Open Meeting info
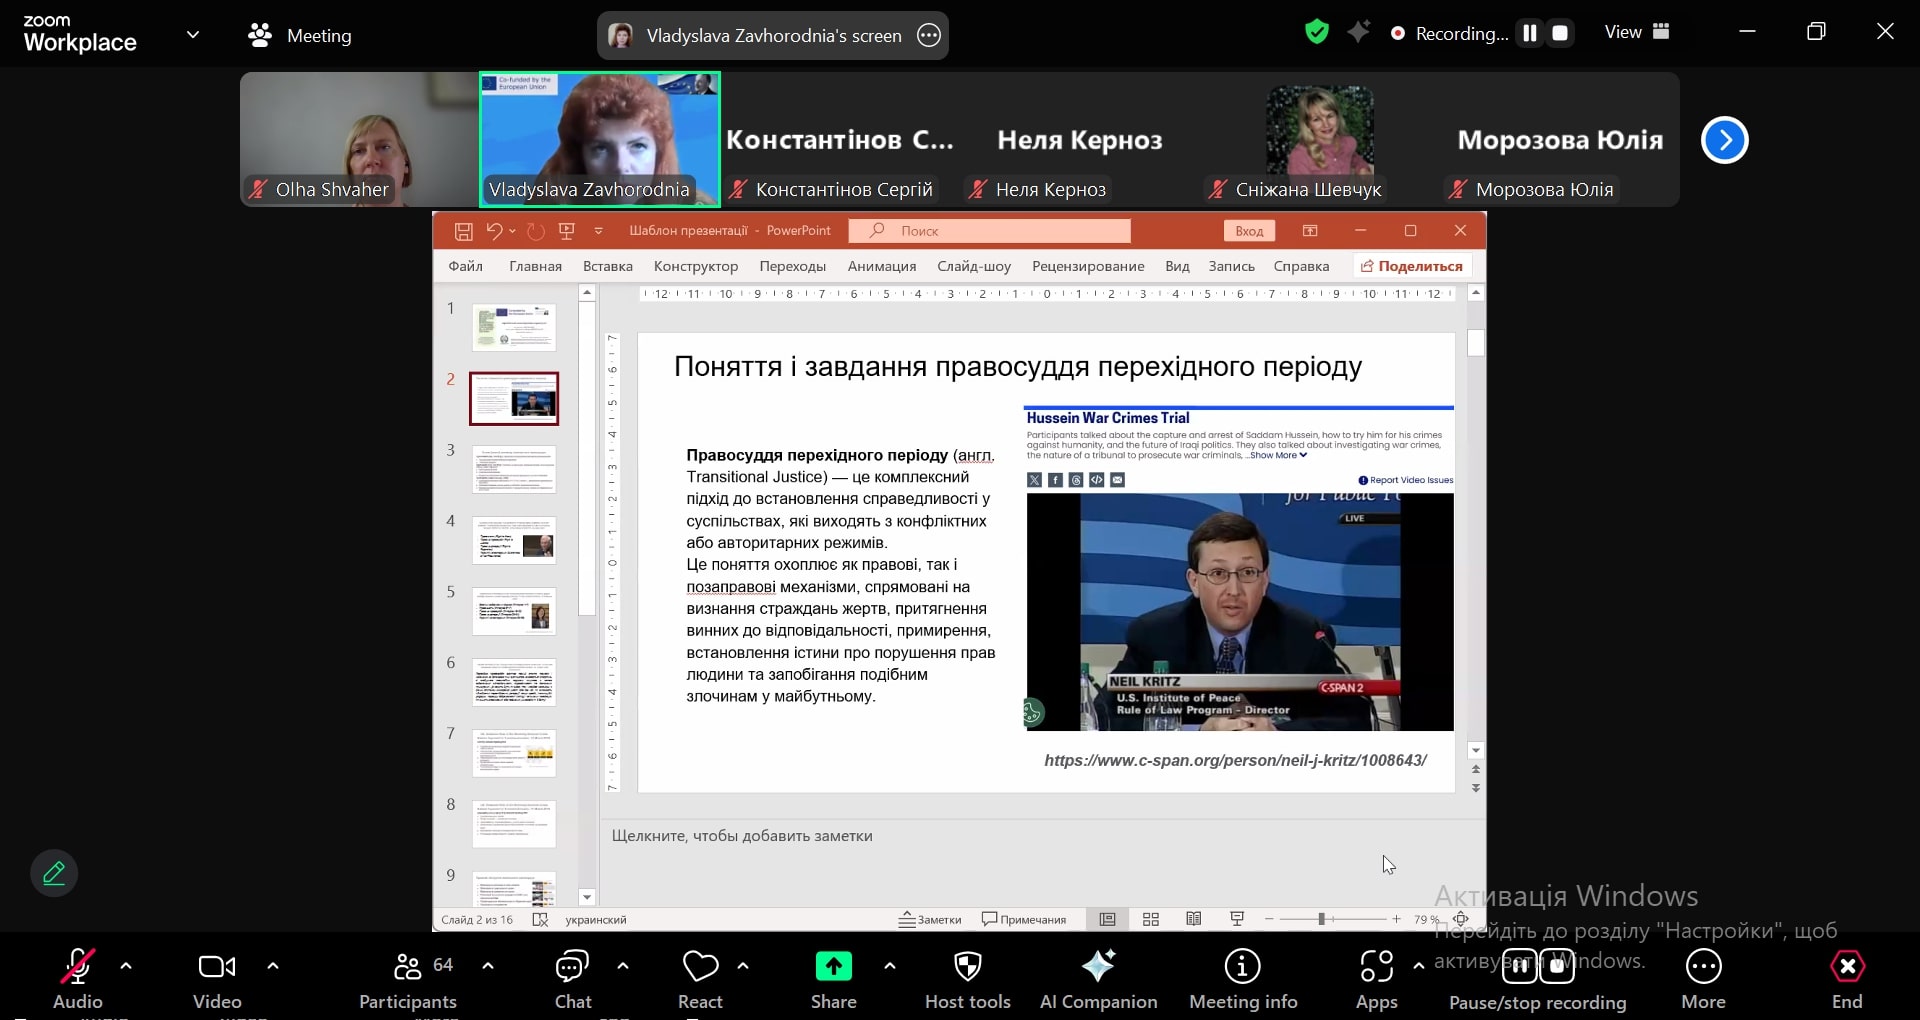Screen dimensions: 1920x1020 tap(1243, 980)
